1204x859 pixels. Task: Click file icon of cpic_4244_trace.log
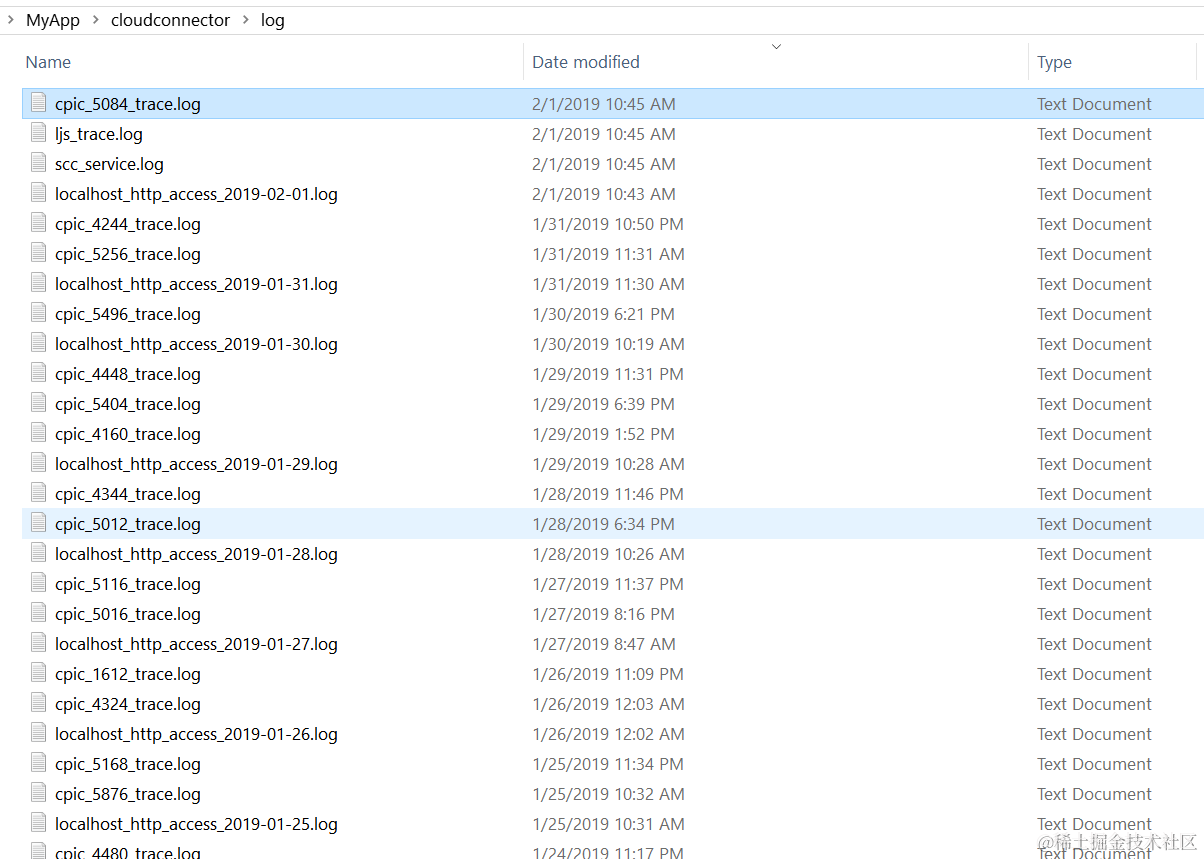[x=39, y=223]
